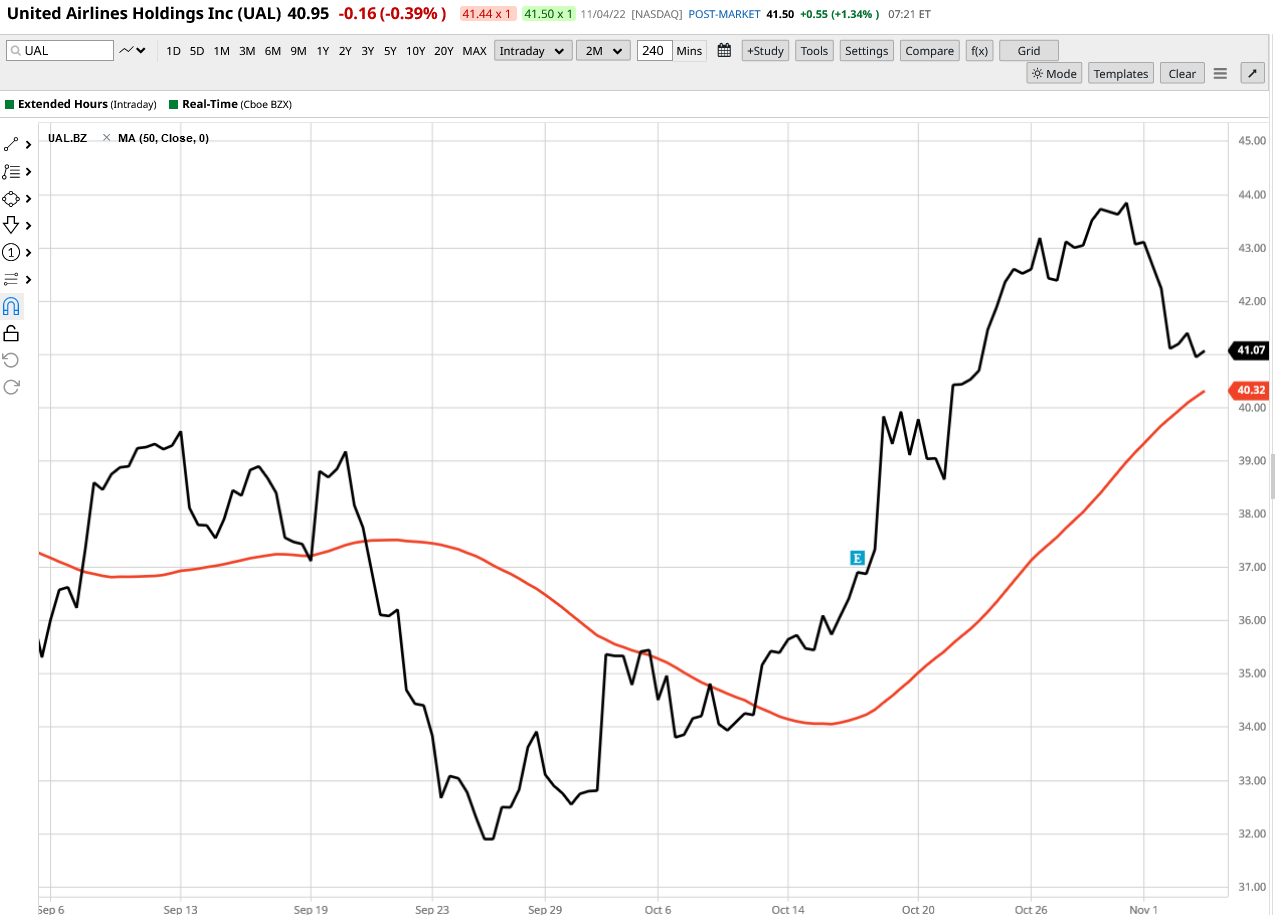Click the earnings E marker on chart
1275x915 pixels.
857,558
